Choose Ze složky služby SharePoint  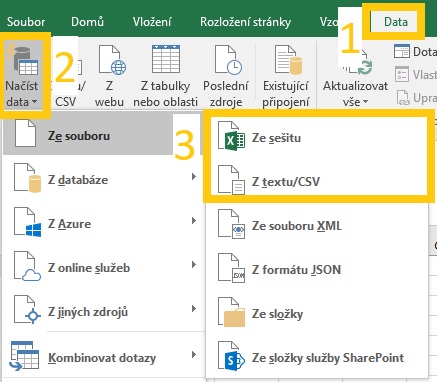[317, 358]
